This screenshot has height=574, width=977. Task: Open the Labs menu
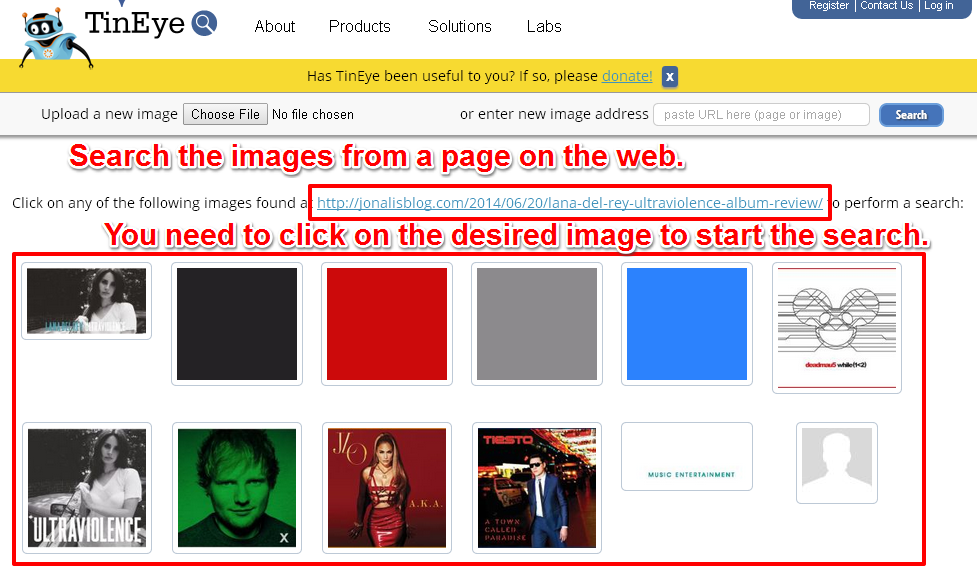(544, 27)
